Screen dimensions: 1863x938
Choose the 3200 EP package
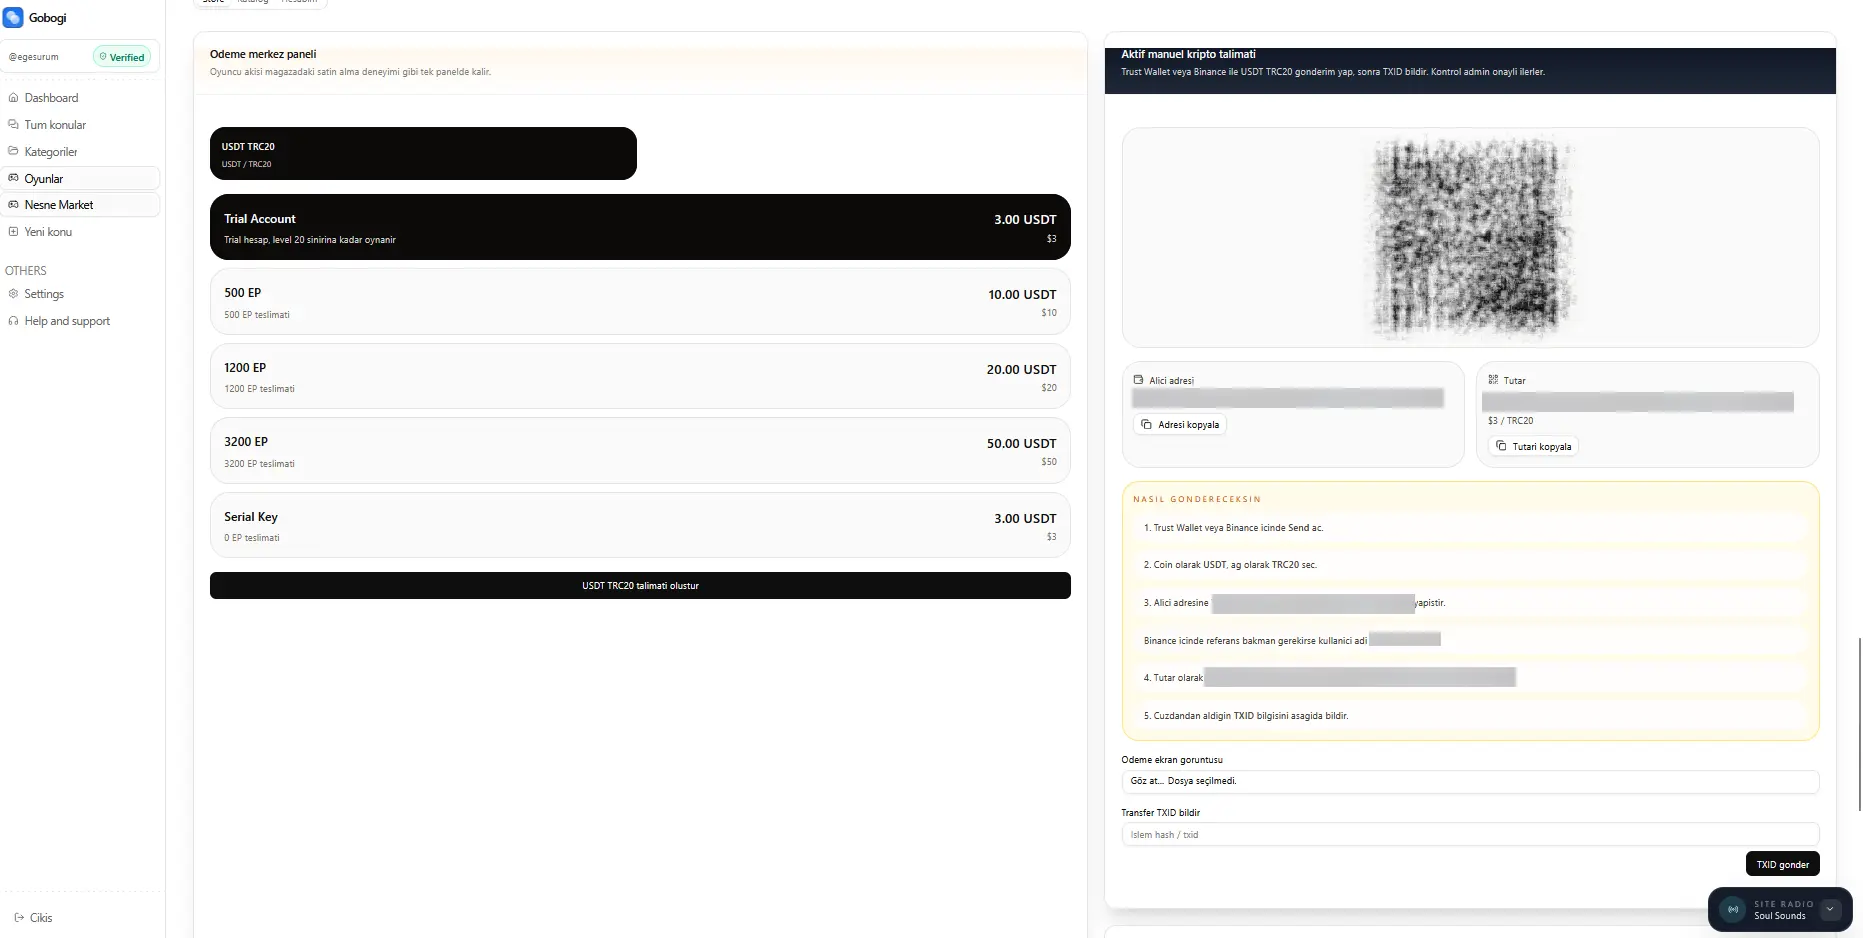[x=640, y=451]
